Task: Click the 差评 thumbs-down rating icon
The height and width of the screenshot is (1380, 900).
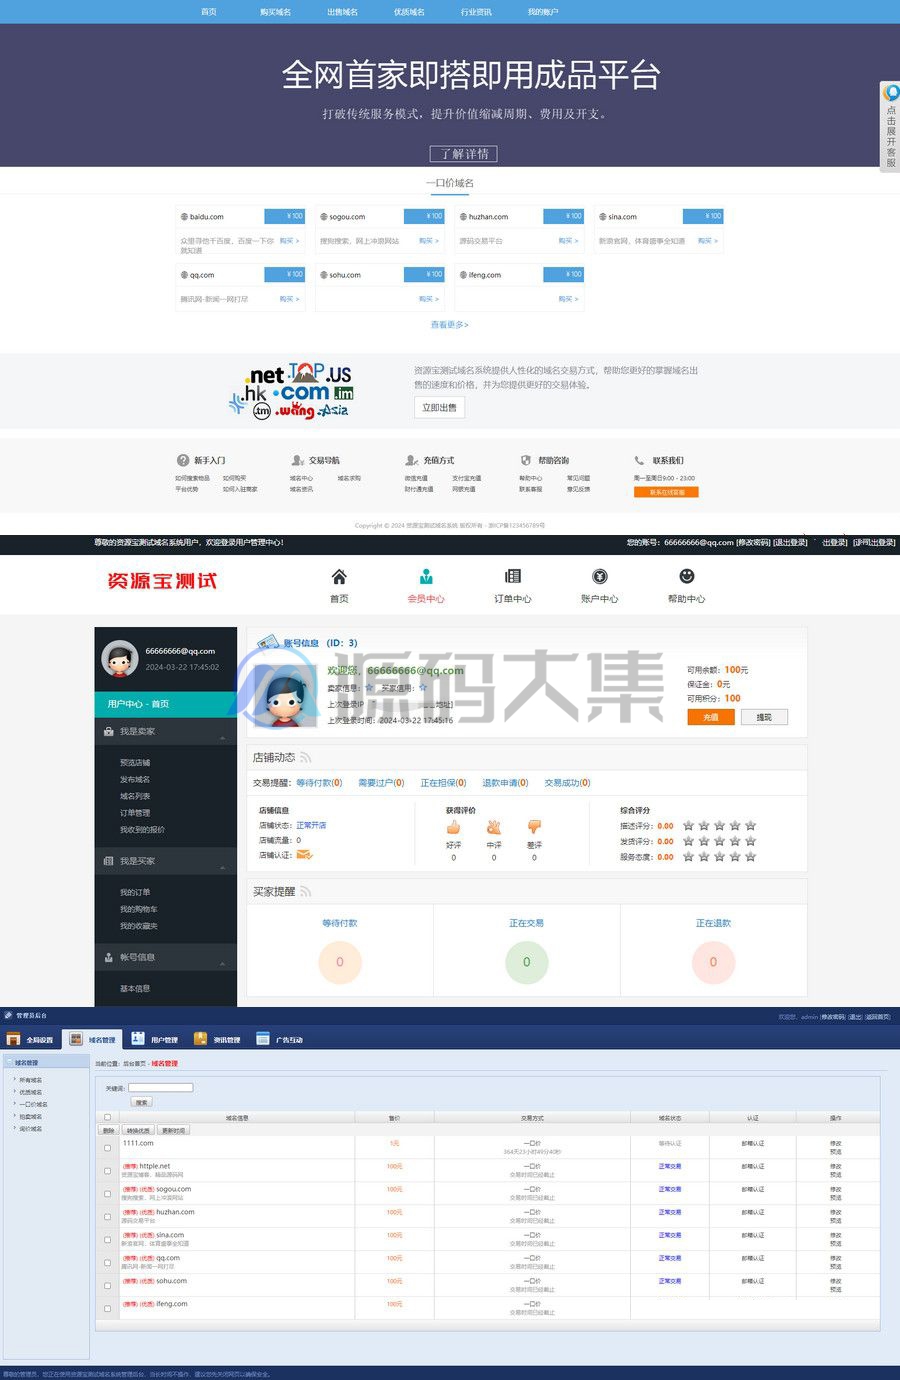Action: (534, 827)
